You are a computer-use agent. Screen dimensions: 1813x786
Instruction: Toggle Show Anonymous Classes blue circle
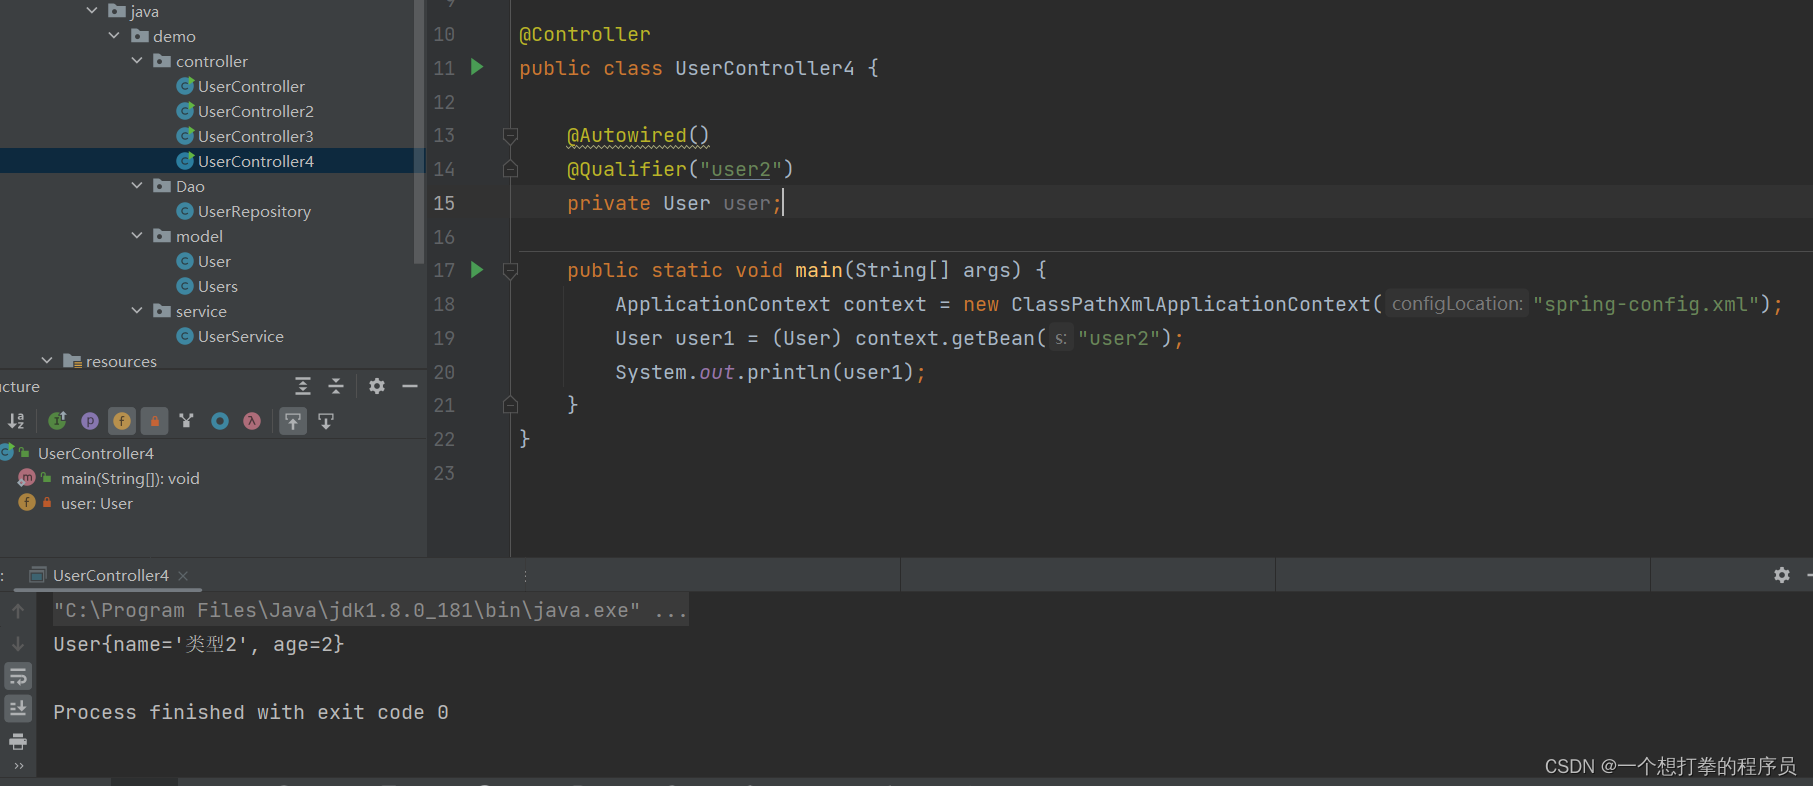tap(220, 421)
